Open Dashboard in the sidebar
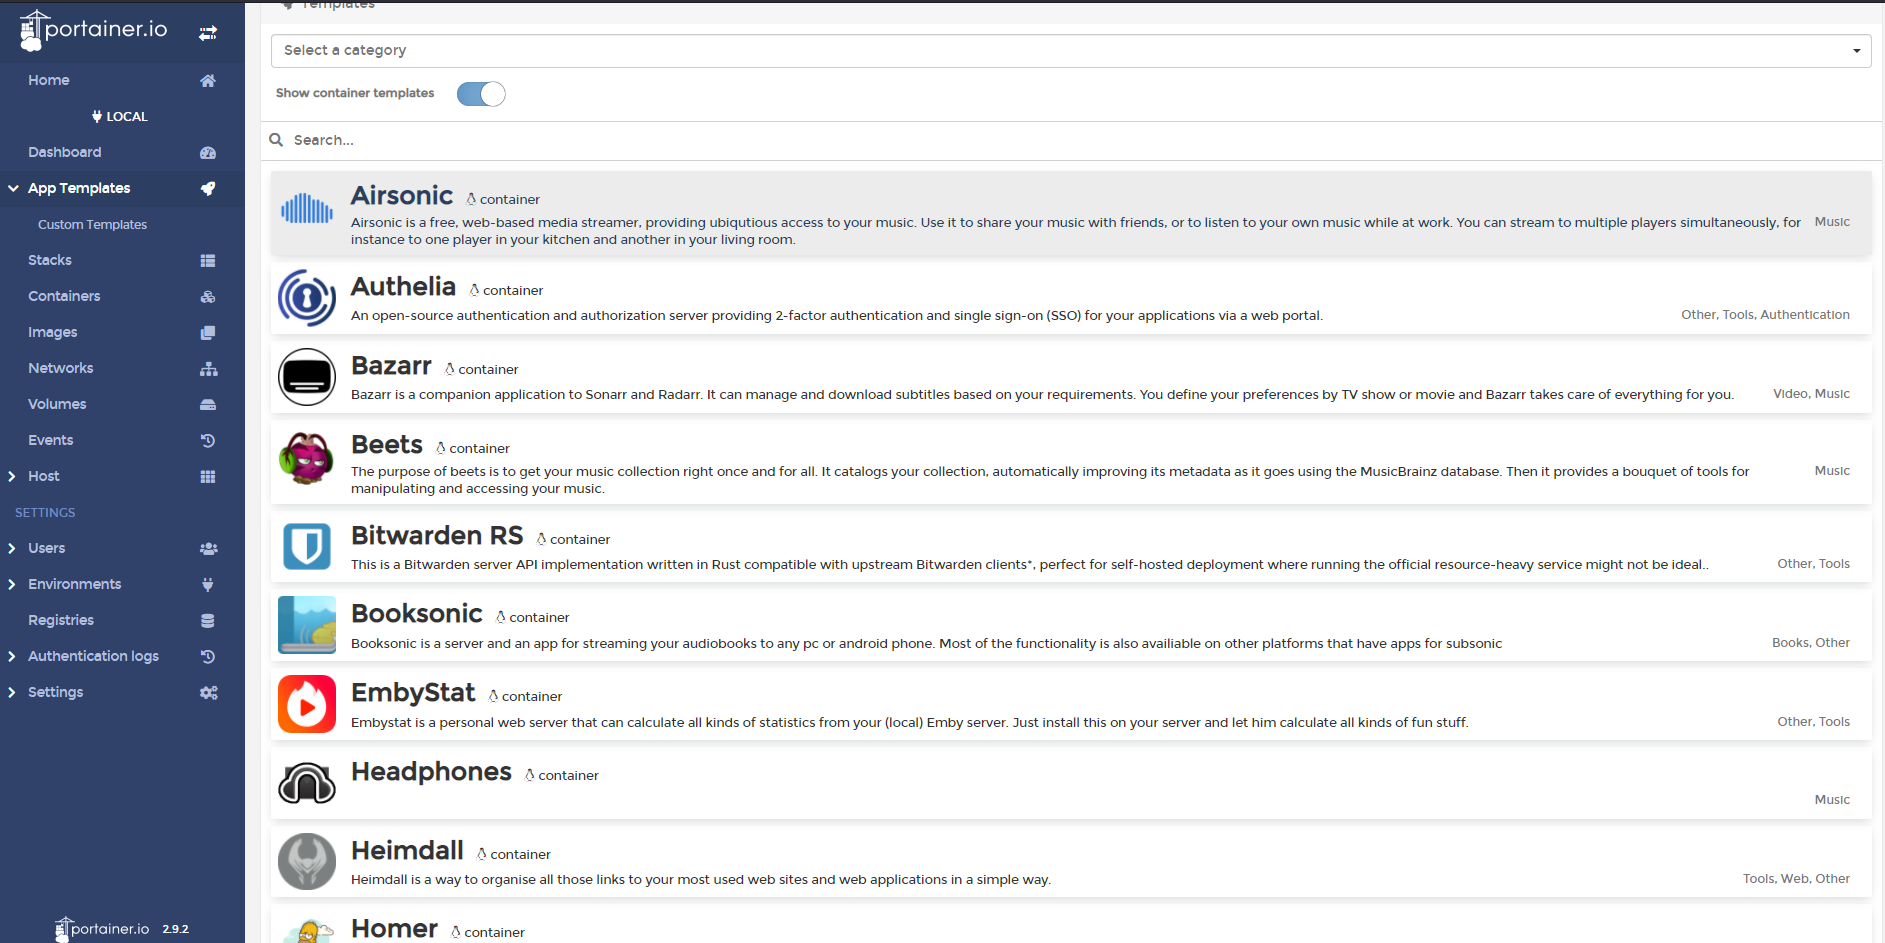Image resolution: width=1885 pixels, height=943 pixels. pyautogui.click(x=65, y=152)
